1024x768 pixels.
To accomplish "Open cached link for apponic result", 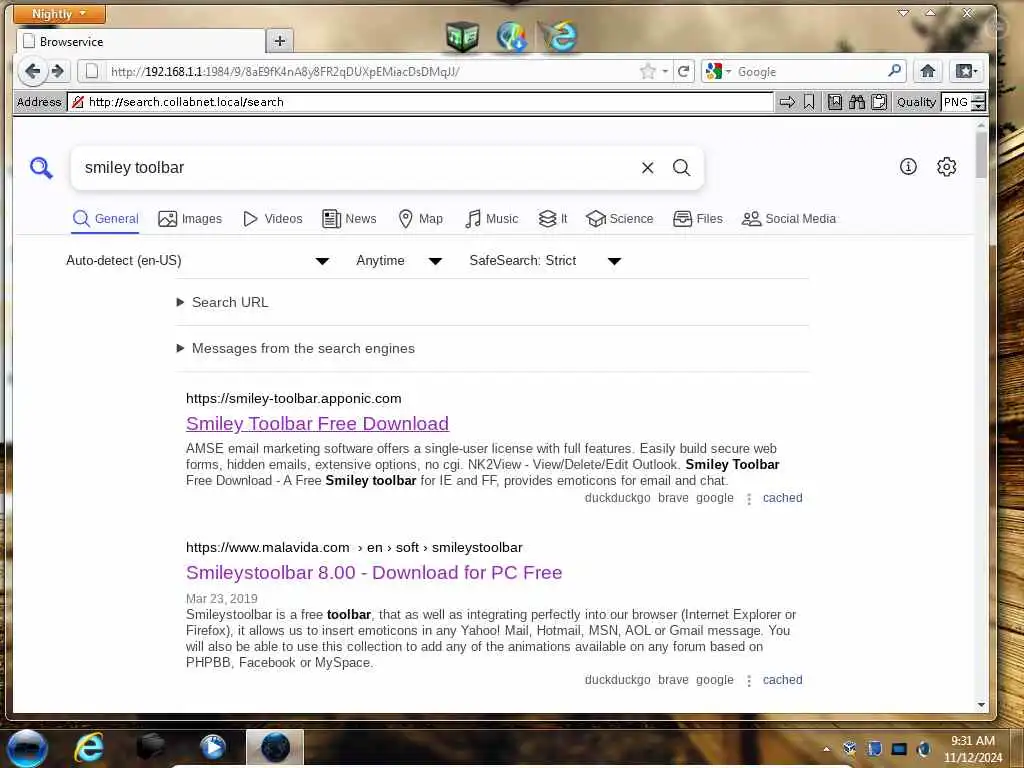I will point(782,498).
